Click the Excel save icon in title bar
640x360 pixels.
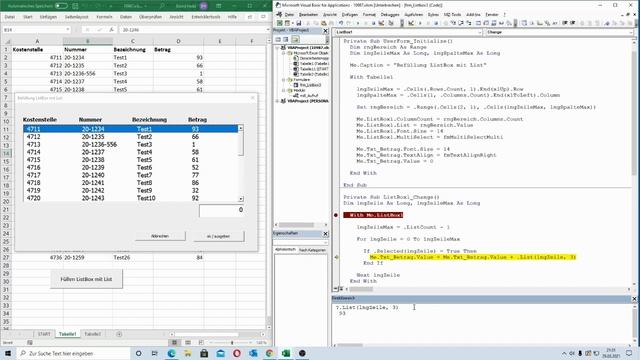(76, 6)
